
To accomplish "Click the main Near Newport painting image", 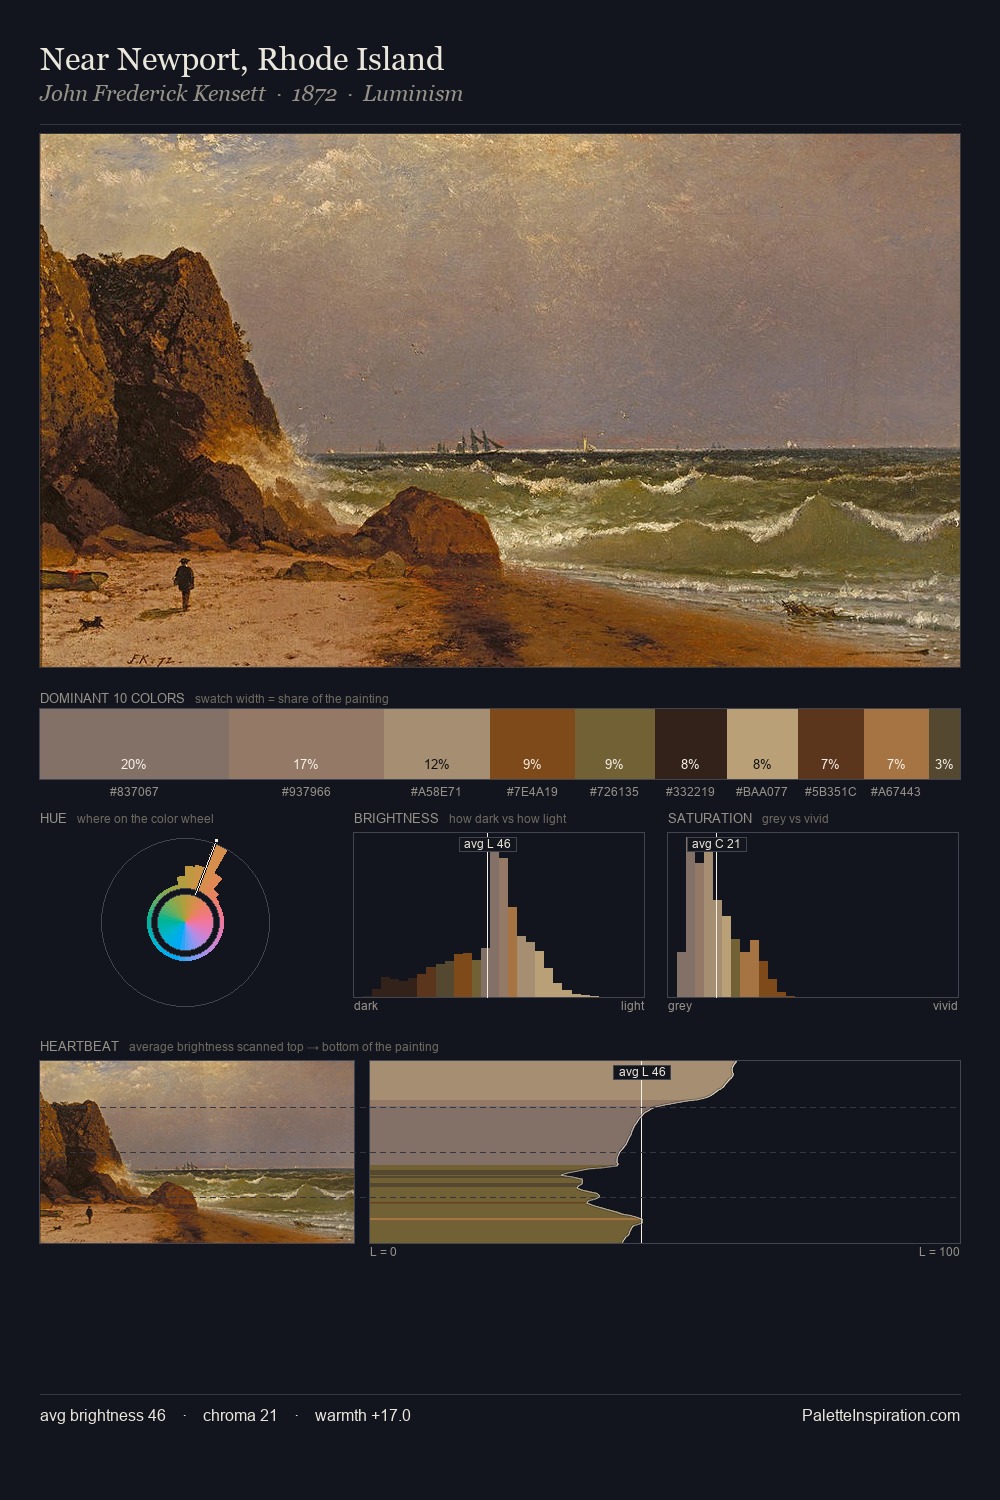I will tap(500, 400).
